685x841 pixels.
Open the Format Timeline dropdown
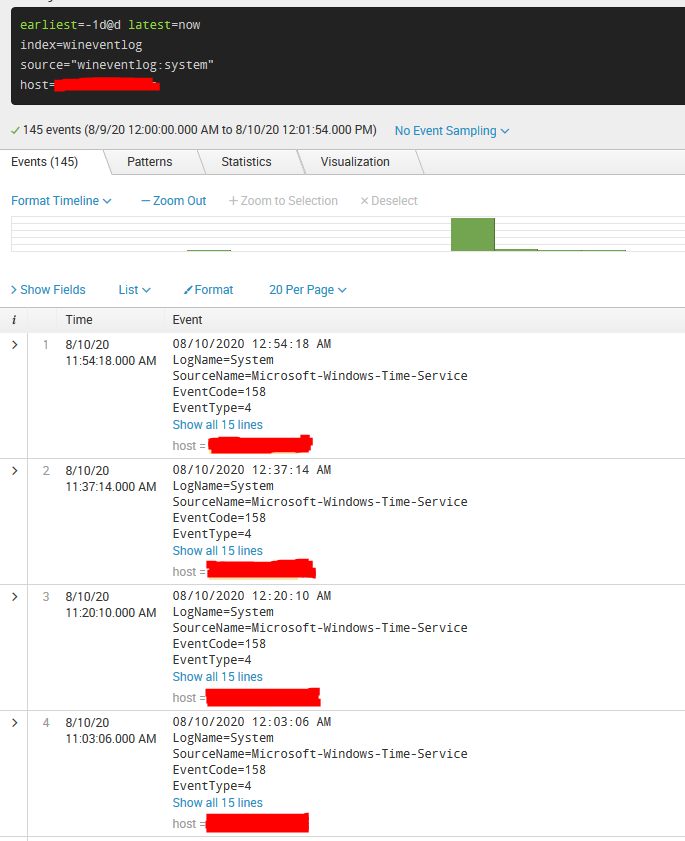61,201
